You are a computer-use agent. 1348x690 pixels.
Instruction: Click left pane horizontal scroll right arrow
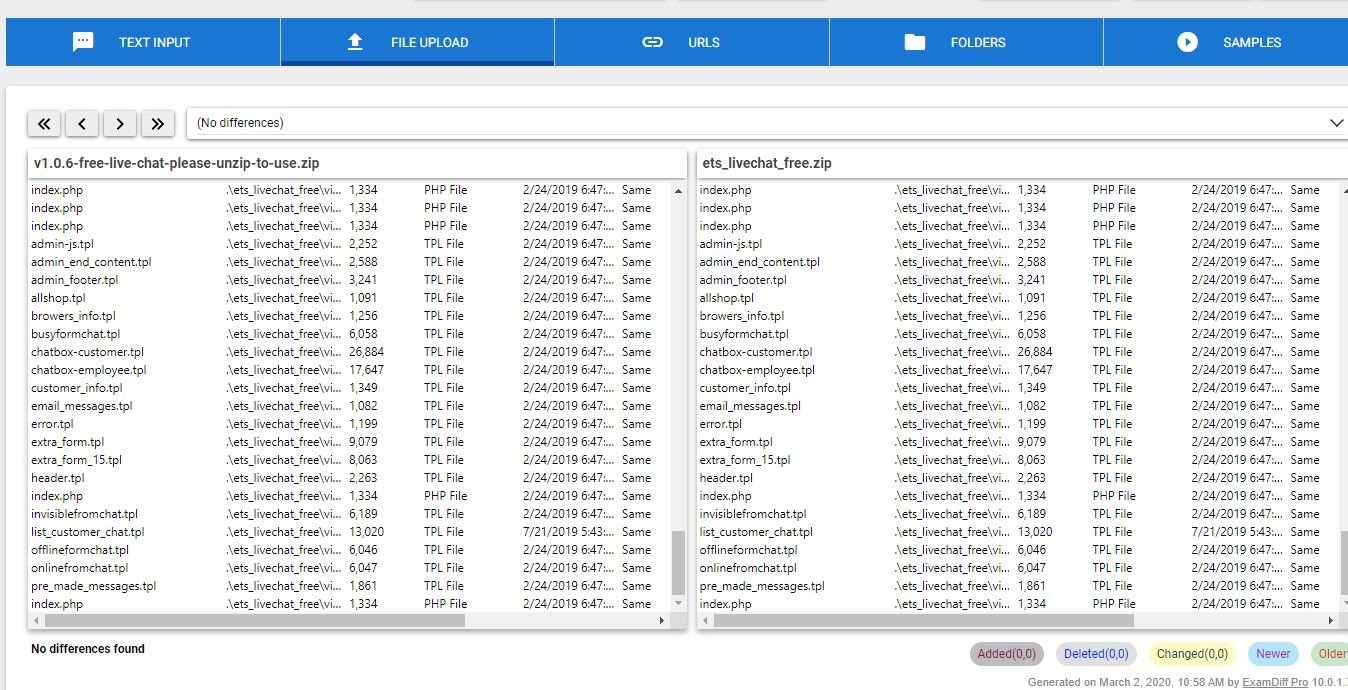(661, 620)
